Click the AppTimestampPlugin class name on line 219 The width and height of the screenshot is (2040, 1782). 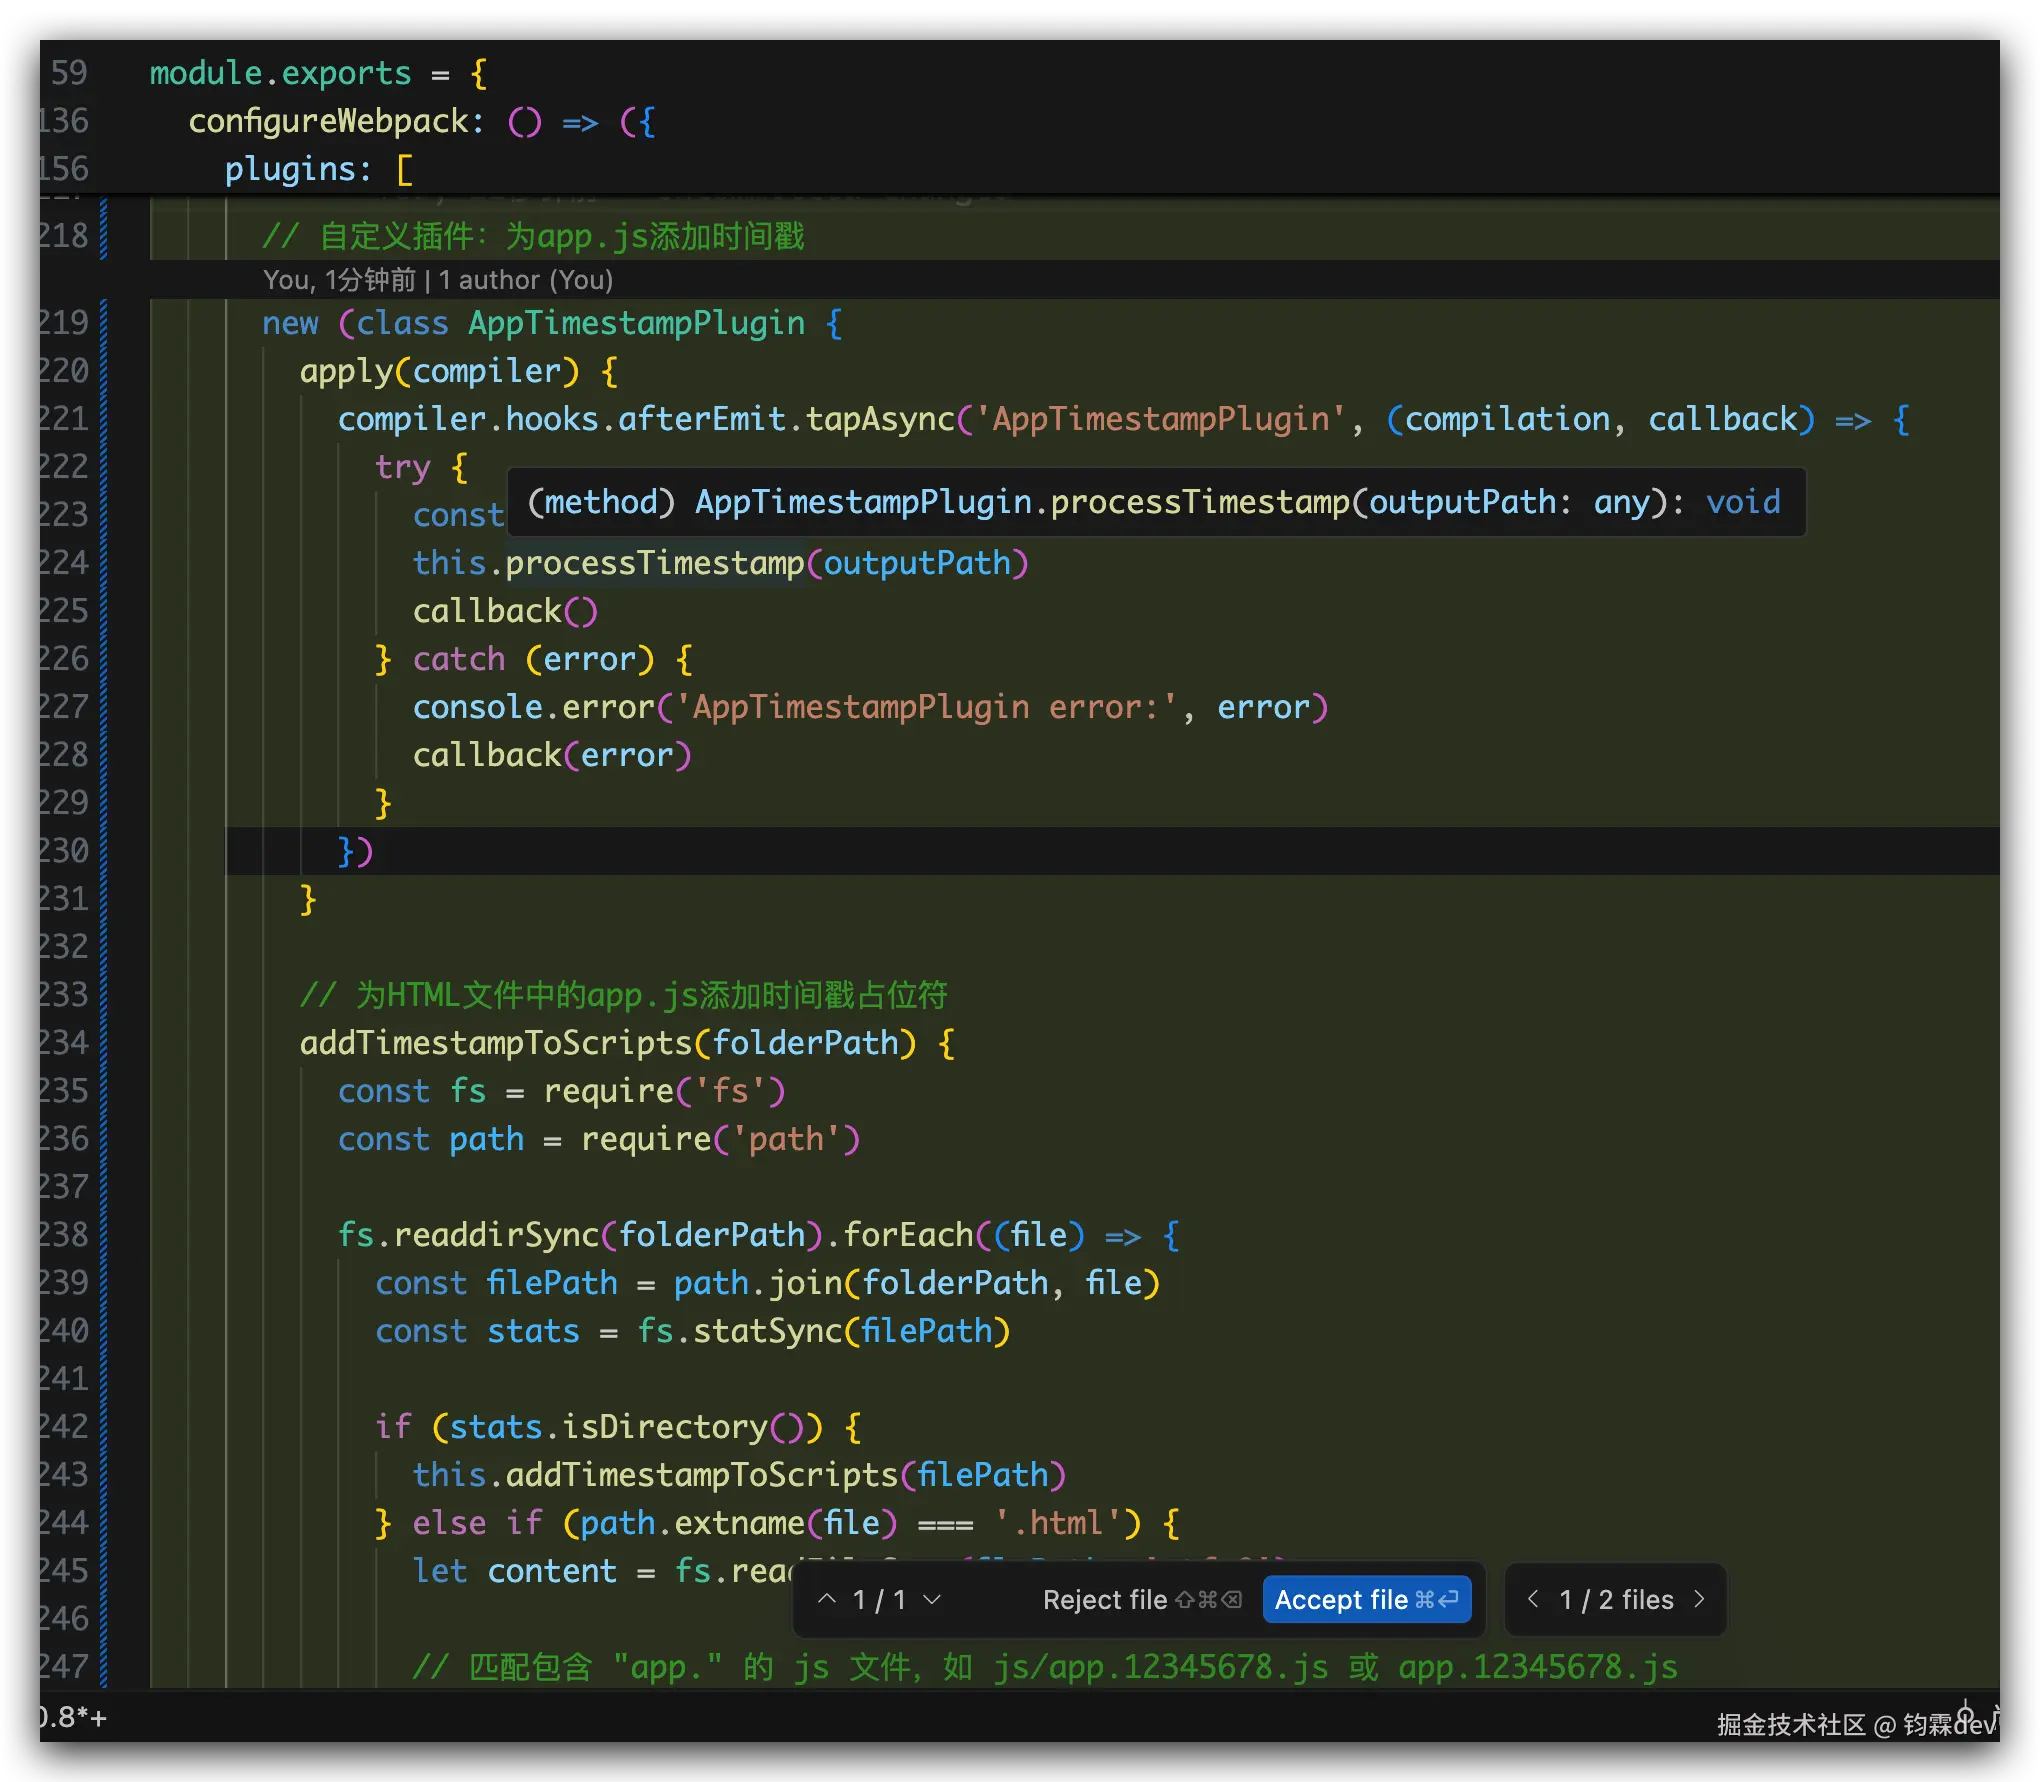(636, 323)
